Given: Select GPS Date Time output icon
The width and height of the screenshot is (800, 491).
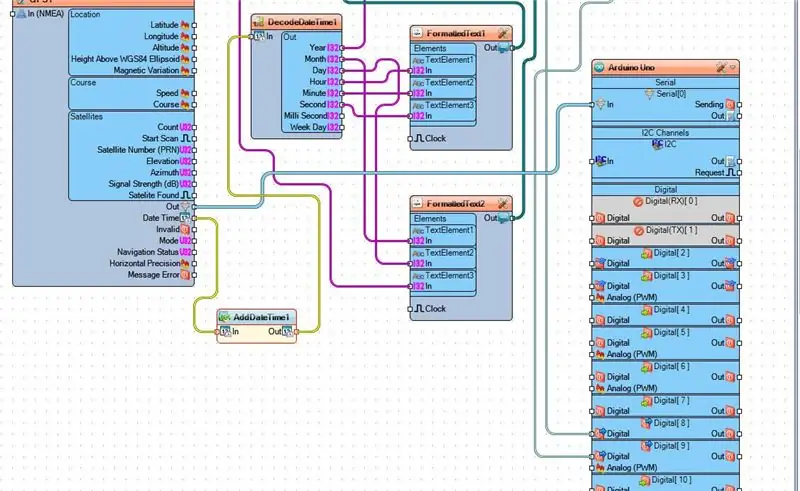Looking at the screenshot, I should pos(185,218).
